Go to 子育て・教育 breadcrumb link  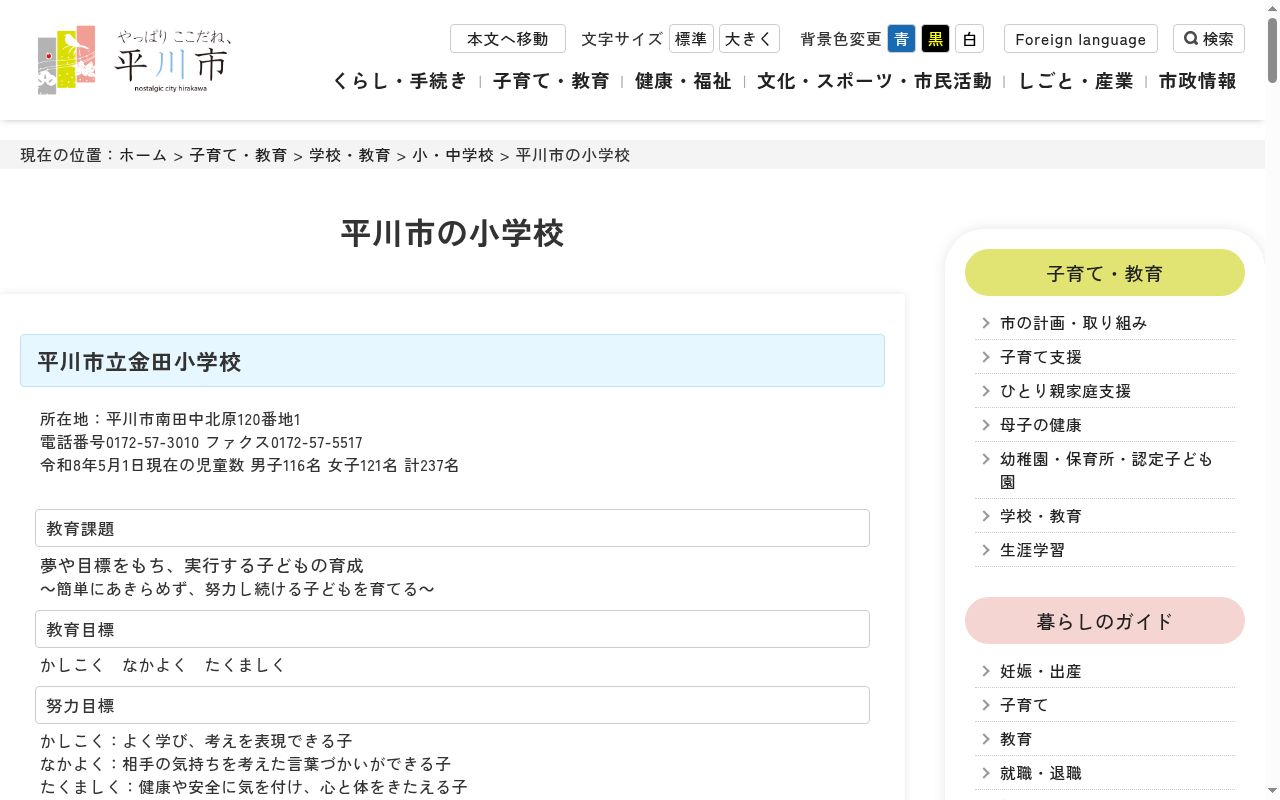click(x=238, y=155)
